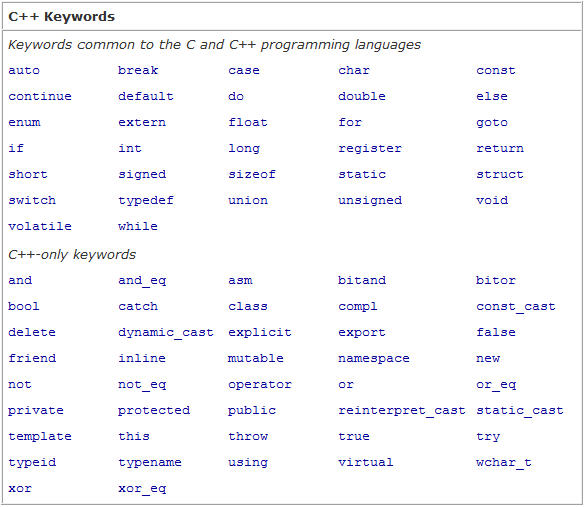Open the template keyword link
The width and height of the screenshot is (584, 507).
[x=40, y=437]
